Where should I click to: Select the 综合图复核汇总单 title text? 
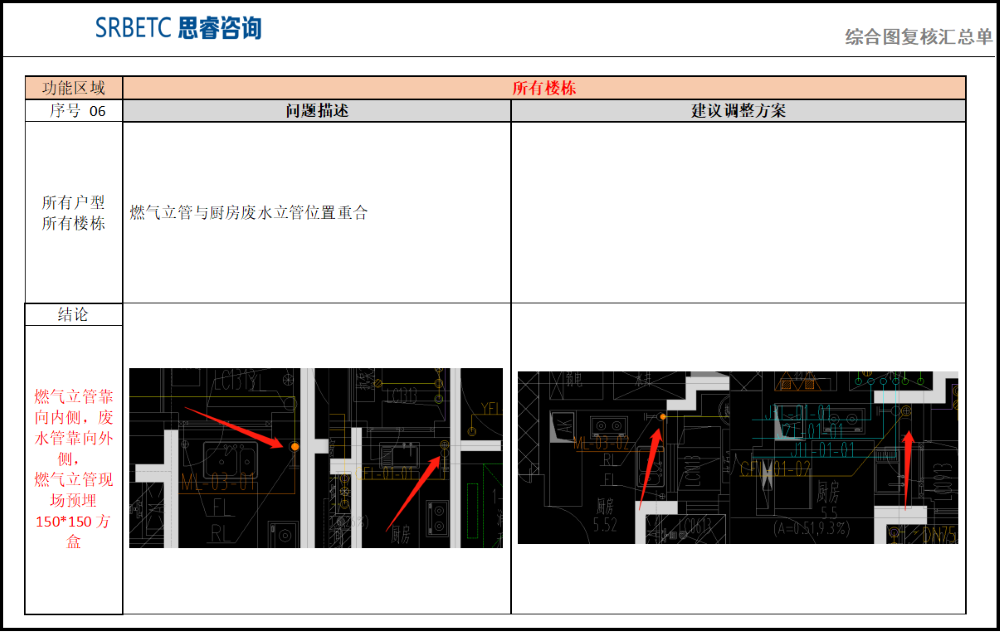click(x=918, y=36)
